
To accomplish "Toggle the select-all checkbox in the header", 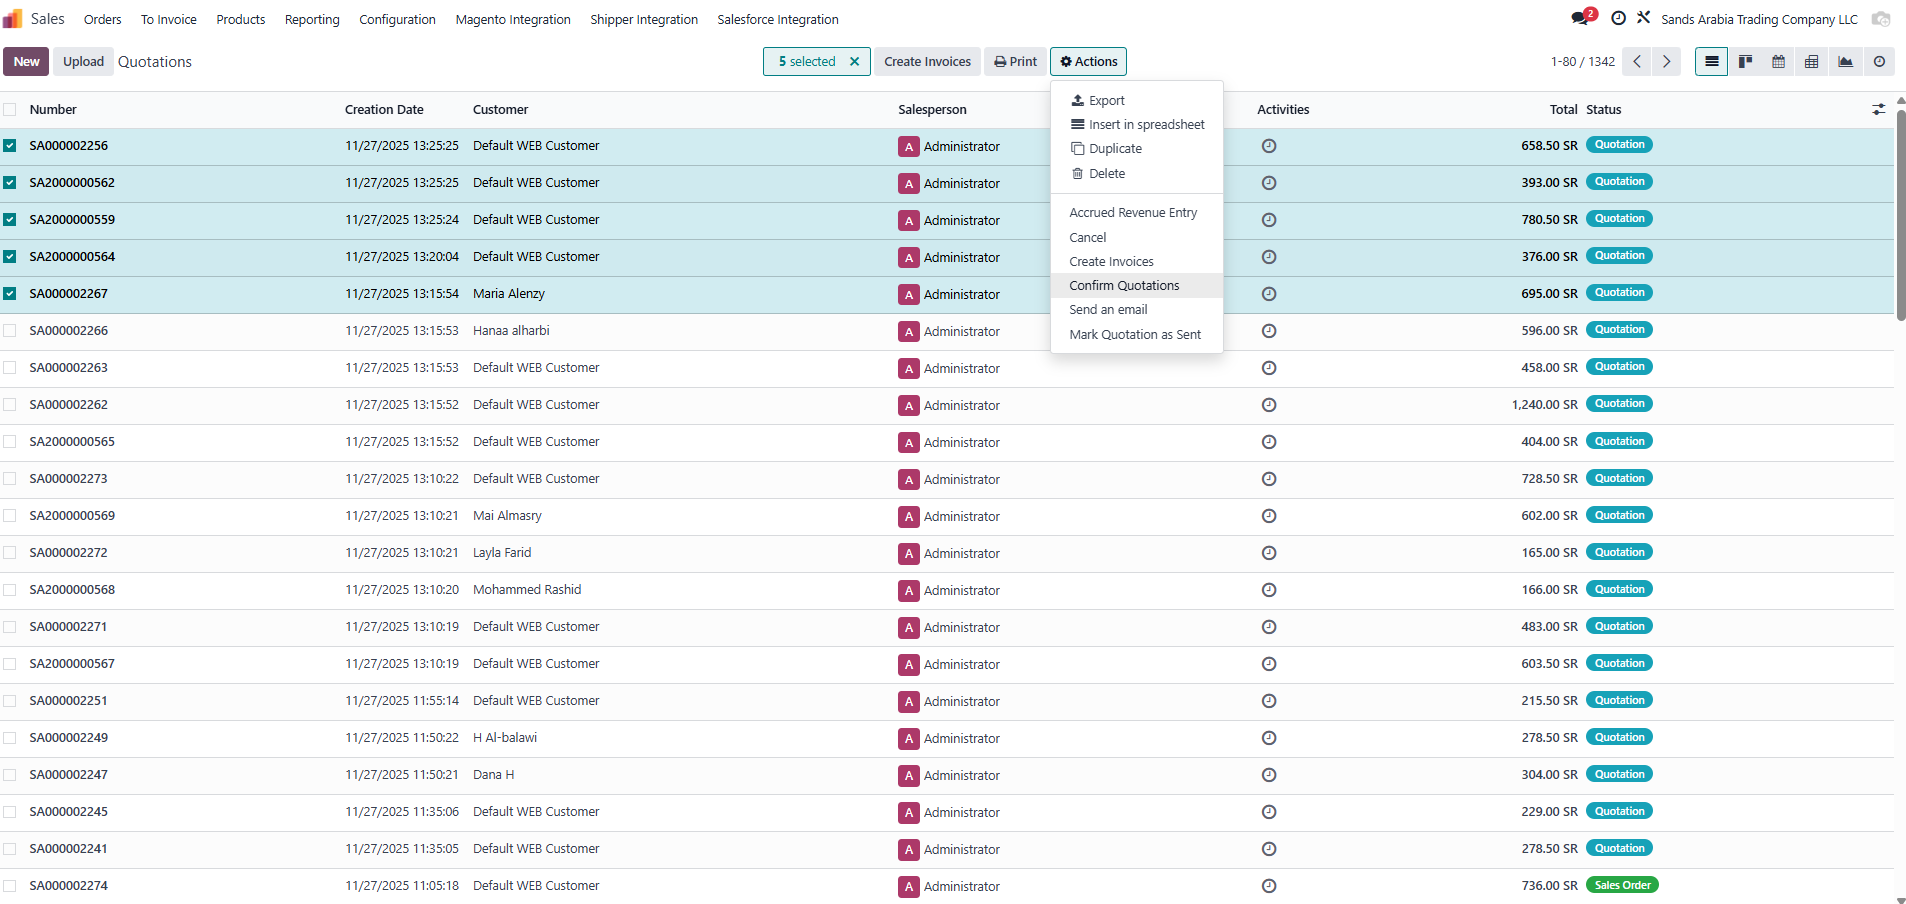I will coord(9,110).
